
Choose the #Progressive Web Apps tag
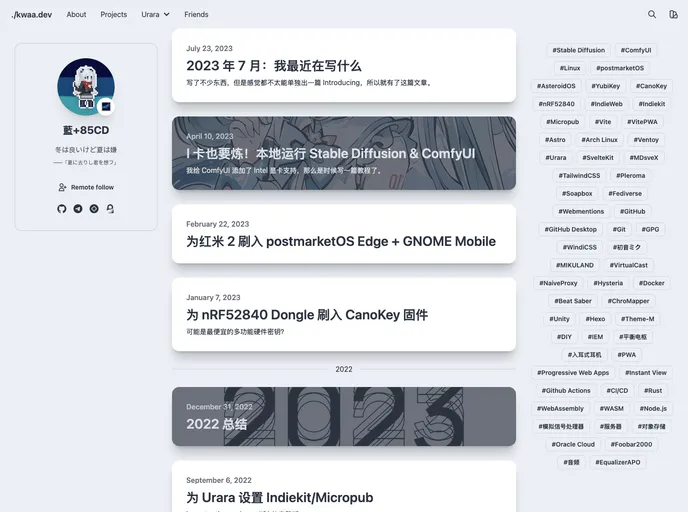(x=573, y=373)
